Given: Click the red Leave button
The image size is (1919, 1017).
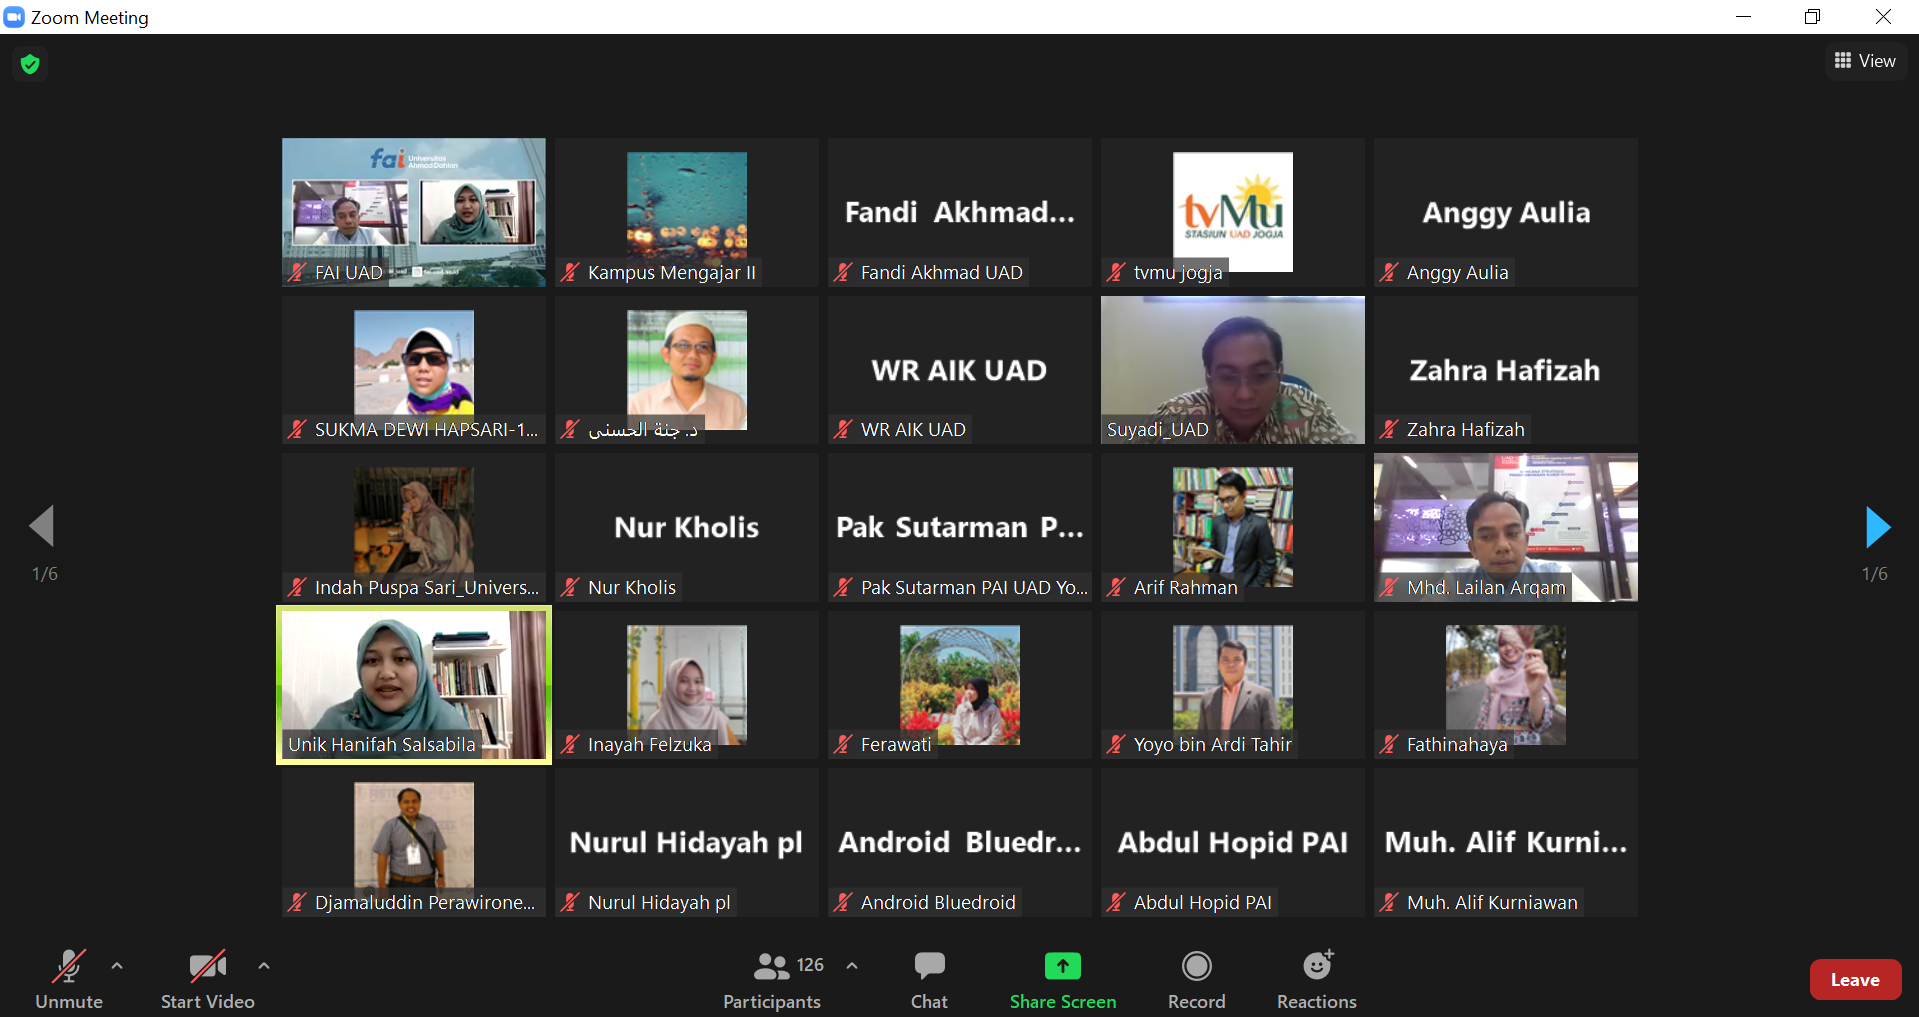Looking at the screenshot, I should (x=1854, y=980).
